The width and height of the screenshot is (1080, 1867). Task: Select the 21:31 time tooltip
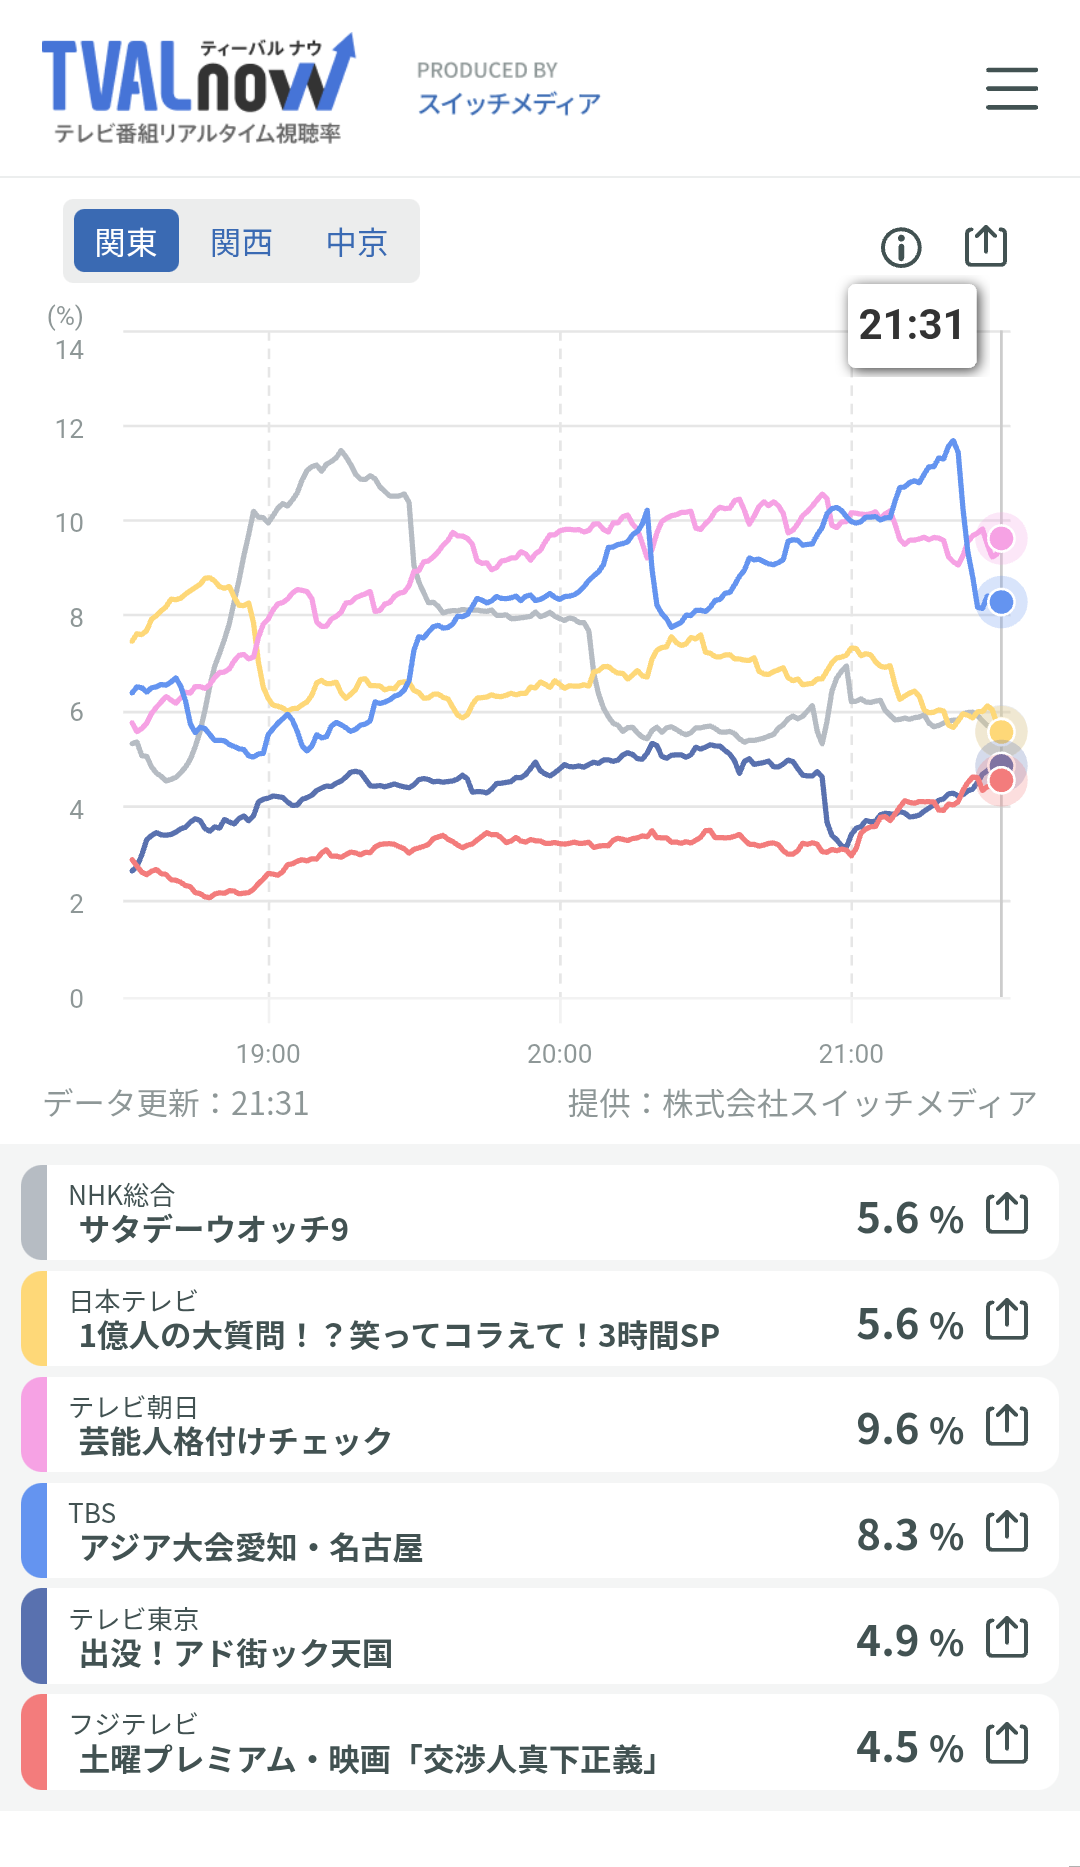coord(912,325)
